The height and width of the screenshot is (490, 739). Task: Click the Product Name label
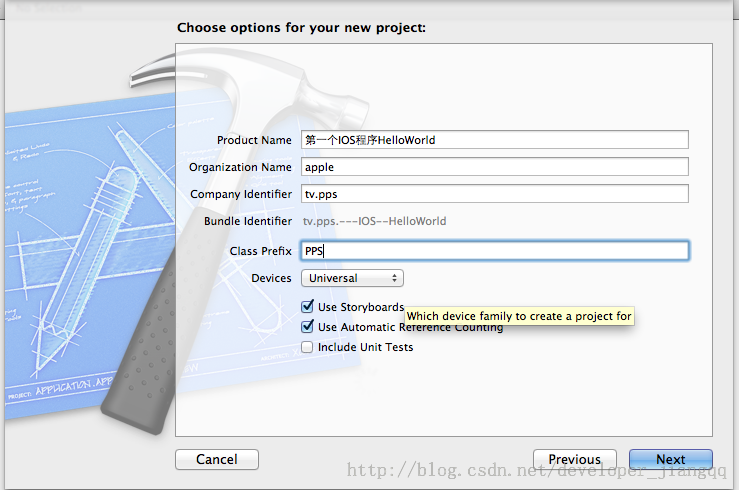[254, 140]
